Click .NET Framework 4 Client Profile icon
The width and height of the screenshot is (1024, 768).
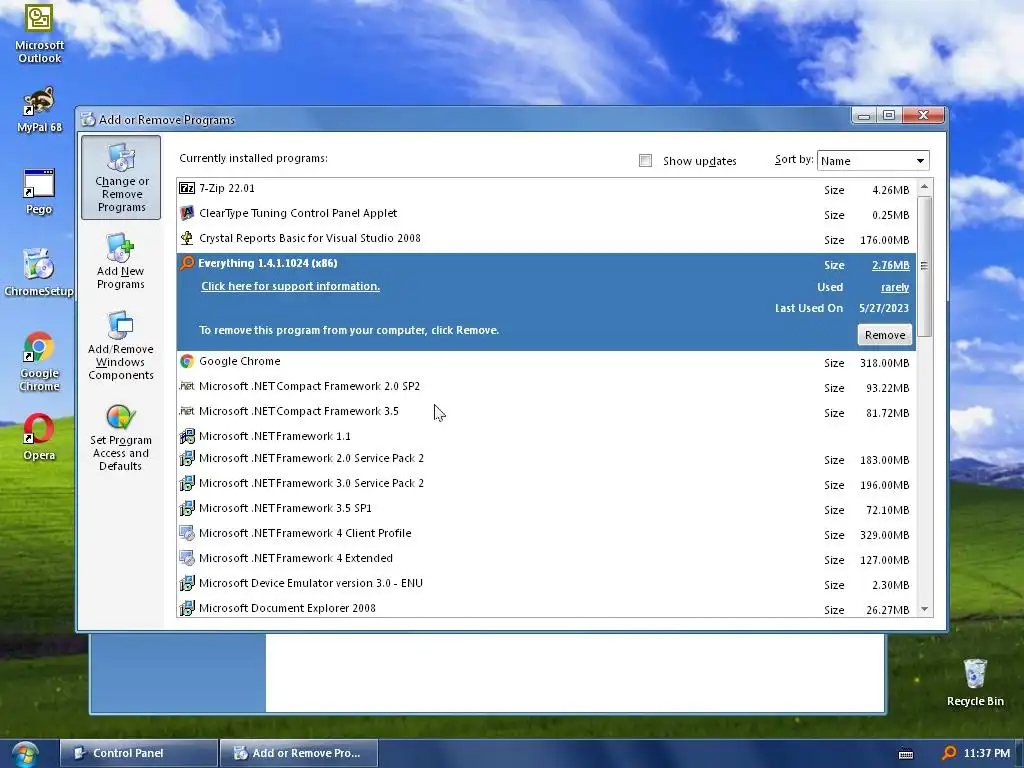point(187,533)
